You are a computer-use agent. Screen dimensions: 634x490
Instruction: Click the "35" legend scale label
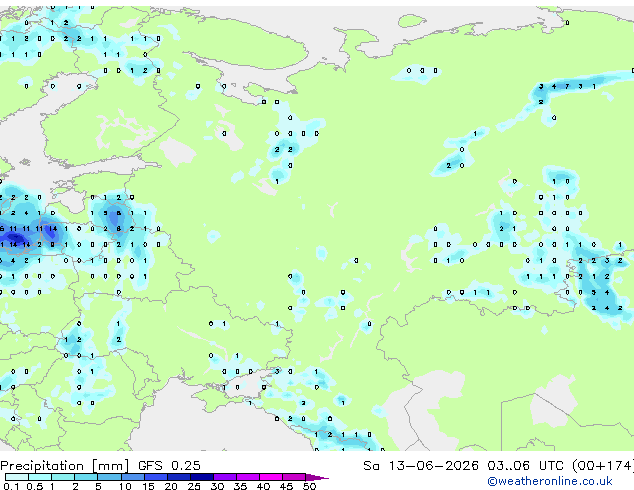tap(241, 486)
